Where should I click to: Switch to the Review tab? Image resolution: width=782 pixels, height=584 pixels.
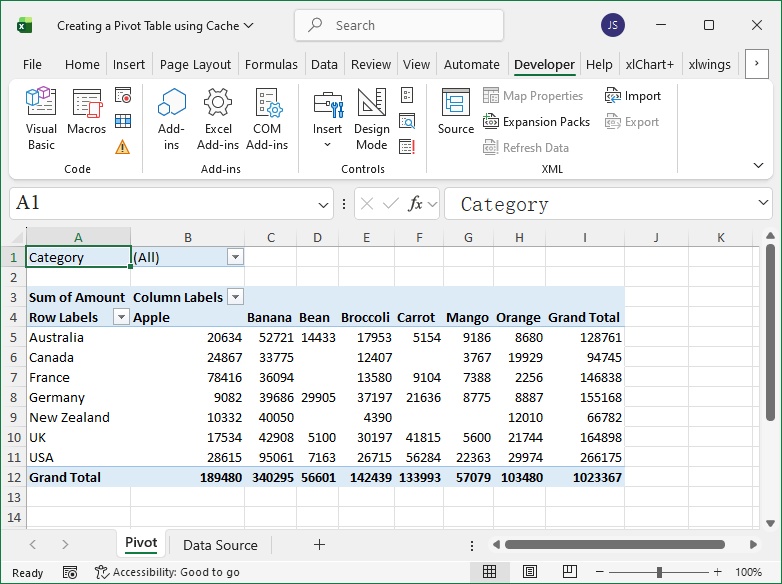click(371, 64)
